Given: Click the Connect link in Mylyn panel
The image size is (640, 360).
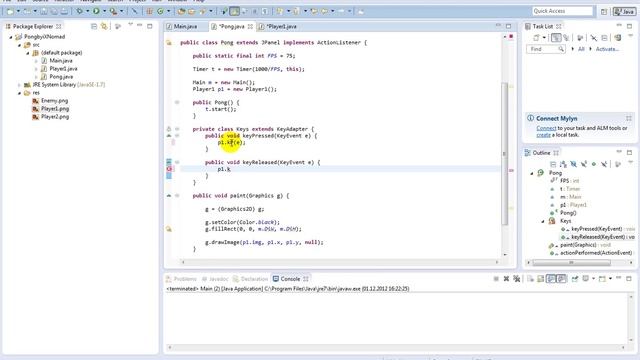Looking at the screenshot, I should tap(546, 128).
